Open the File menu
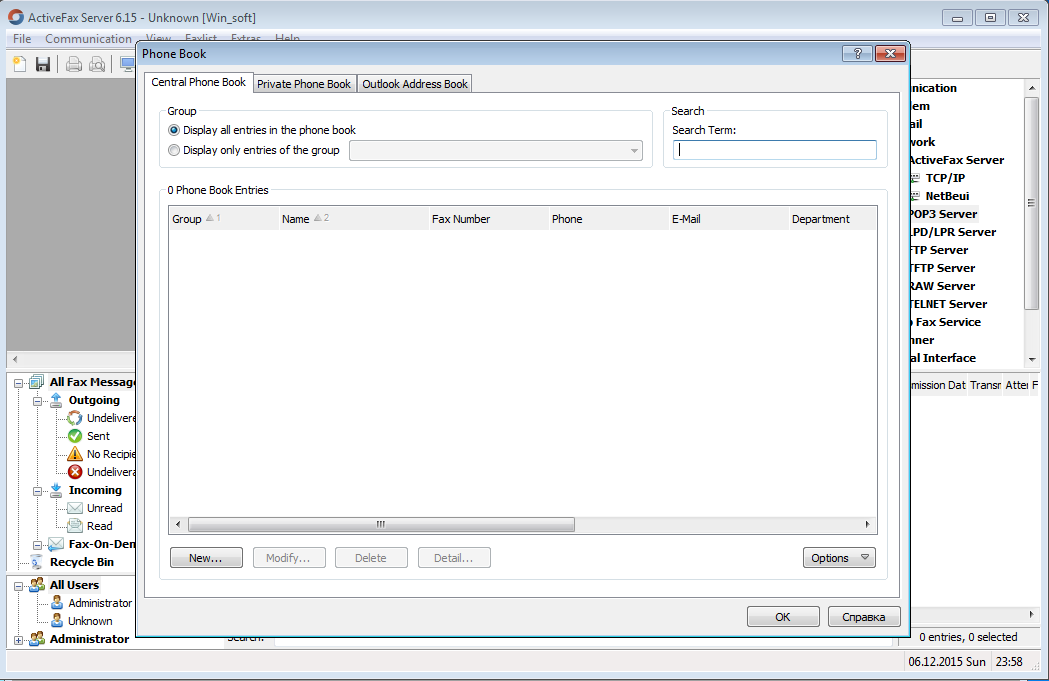This screenshot has height=681, width=1049. coord(22,38)
